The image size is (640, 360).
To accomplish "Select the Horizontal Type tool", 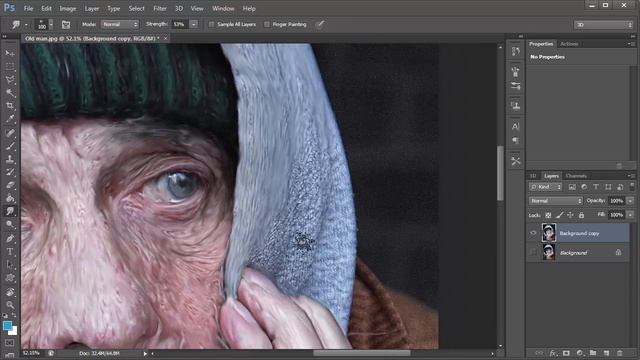I will (10, 251).
